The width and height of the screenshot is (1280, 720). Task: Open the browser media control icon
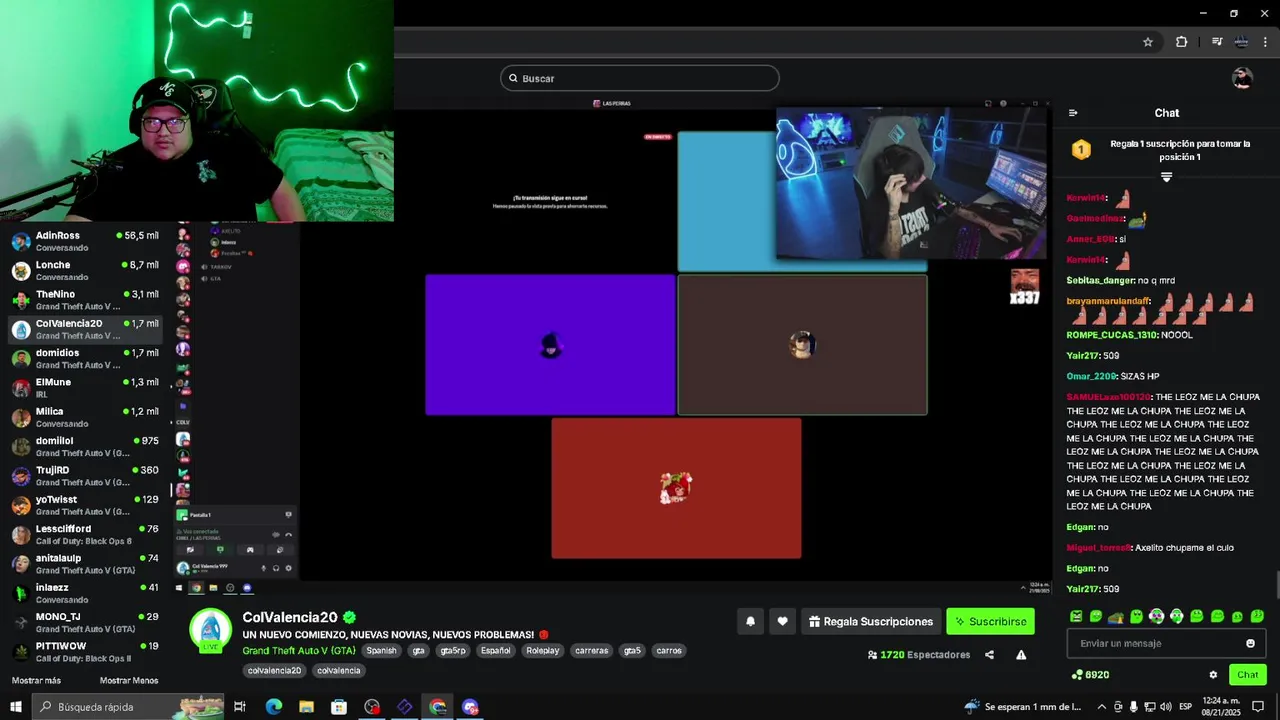[1217, 42]
